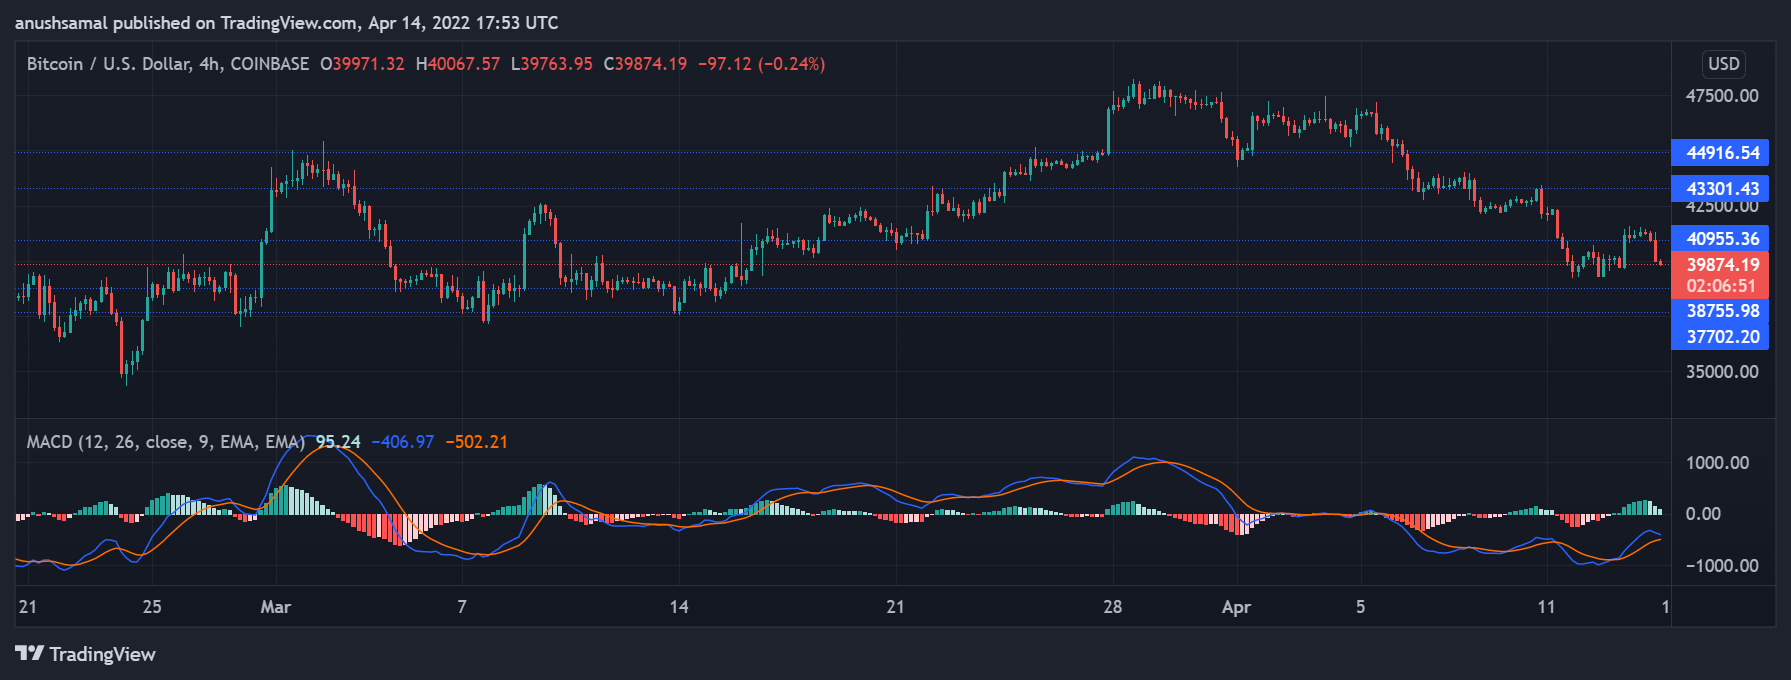Click the close value C39874.19
This screenshot has width=1791, height=680.
[645, 64]
